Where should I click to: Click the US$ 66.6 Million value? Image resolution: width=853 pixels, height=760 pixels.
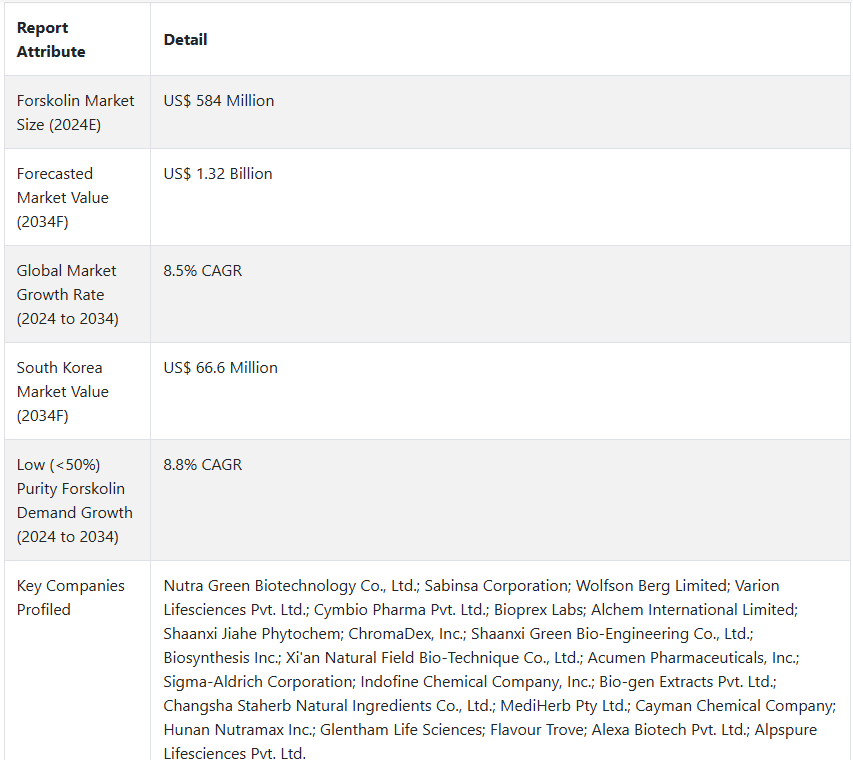tap(220, 367)
